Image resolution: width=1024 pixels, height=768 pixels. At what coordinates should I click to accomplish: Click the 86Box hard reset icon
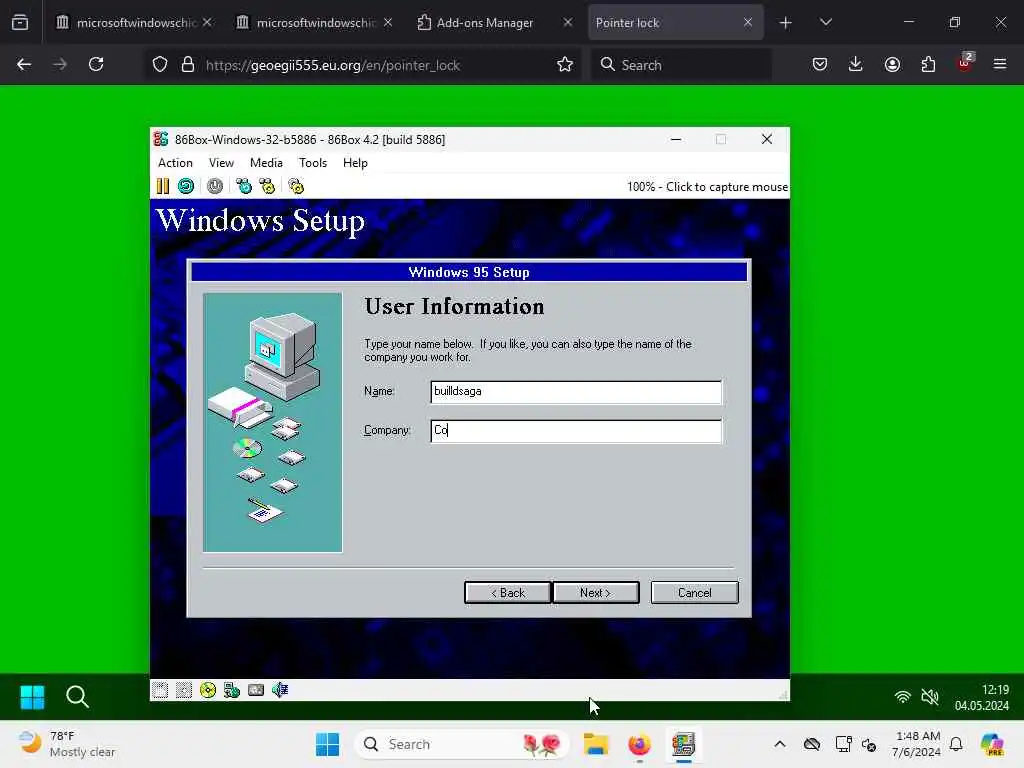(185, 187)
